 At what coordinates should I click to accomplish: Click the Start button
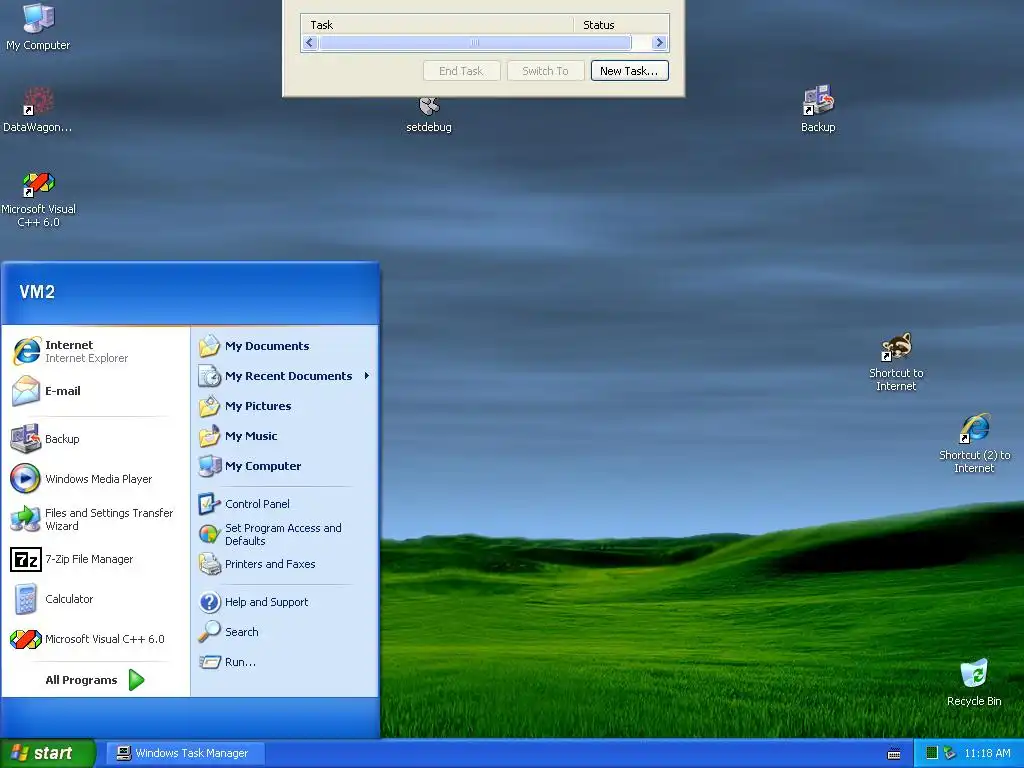48,753
